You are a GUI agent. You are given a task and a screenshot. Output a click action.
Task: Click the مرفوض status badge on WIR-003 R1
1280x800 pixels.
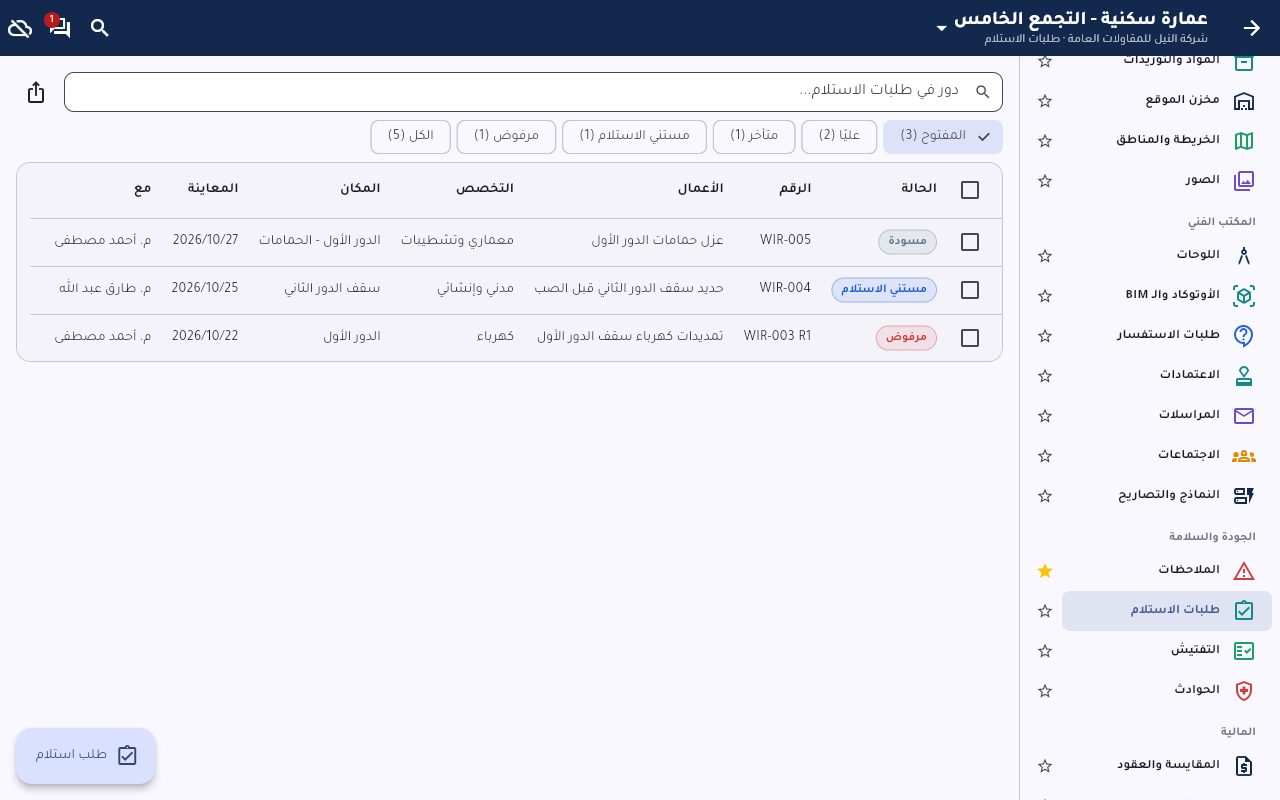pyautogui.click(x=906, y=338)
